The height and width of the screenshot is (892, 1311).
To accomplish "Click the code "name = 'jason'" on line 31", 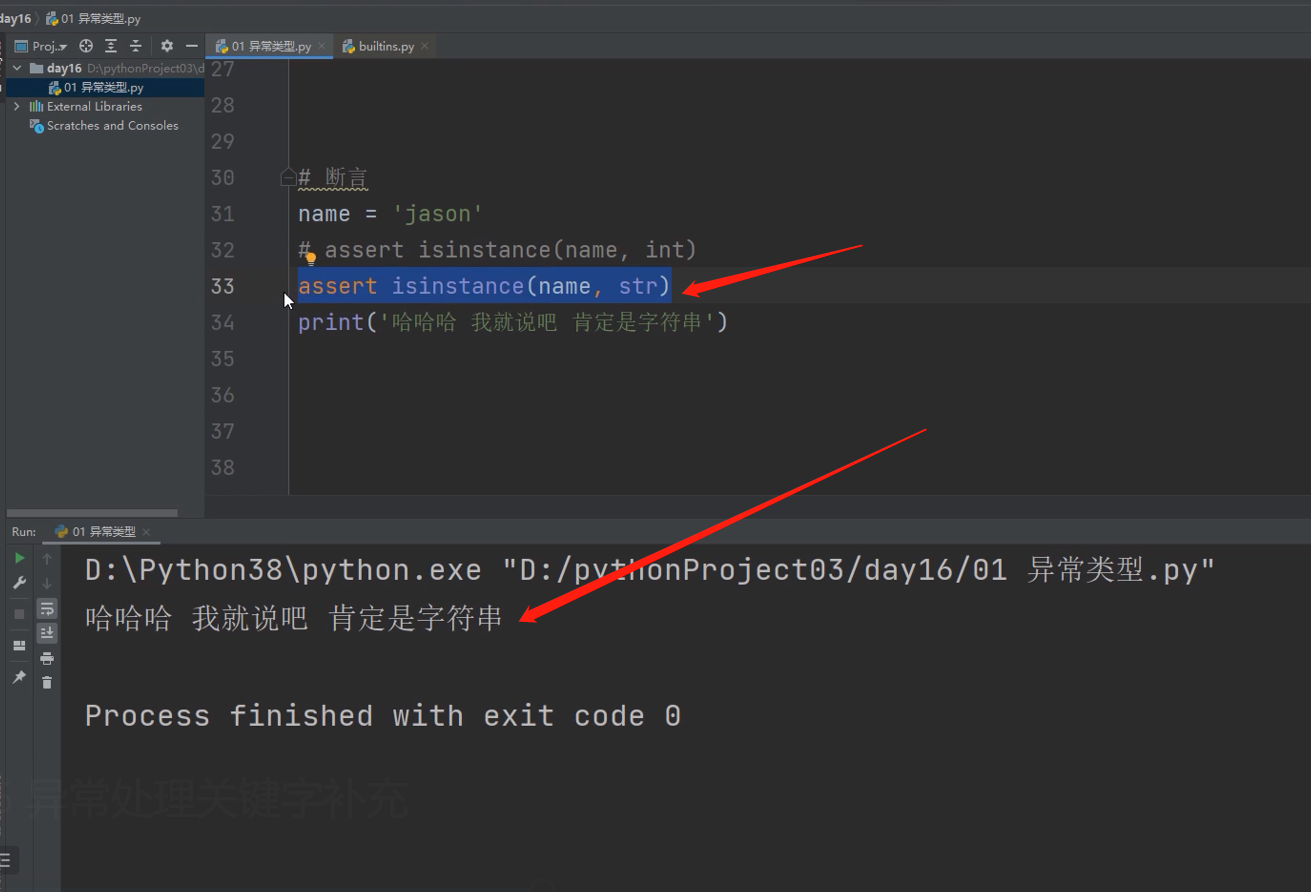I will click(x=391, y=214).
